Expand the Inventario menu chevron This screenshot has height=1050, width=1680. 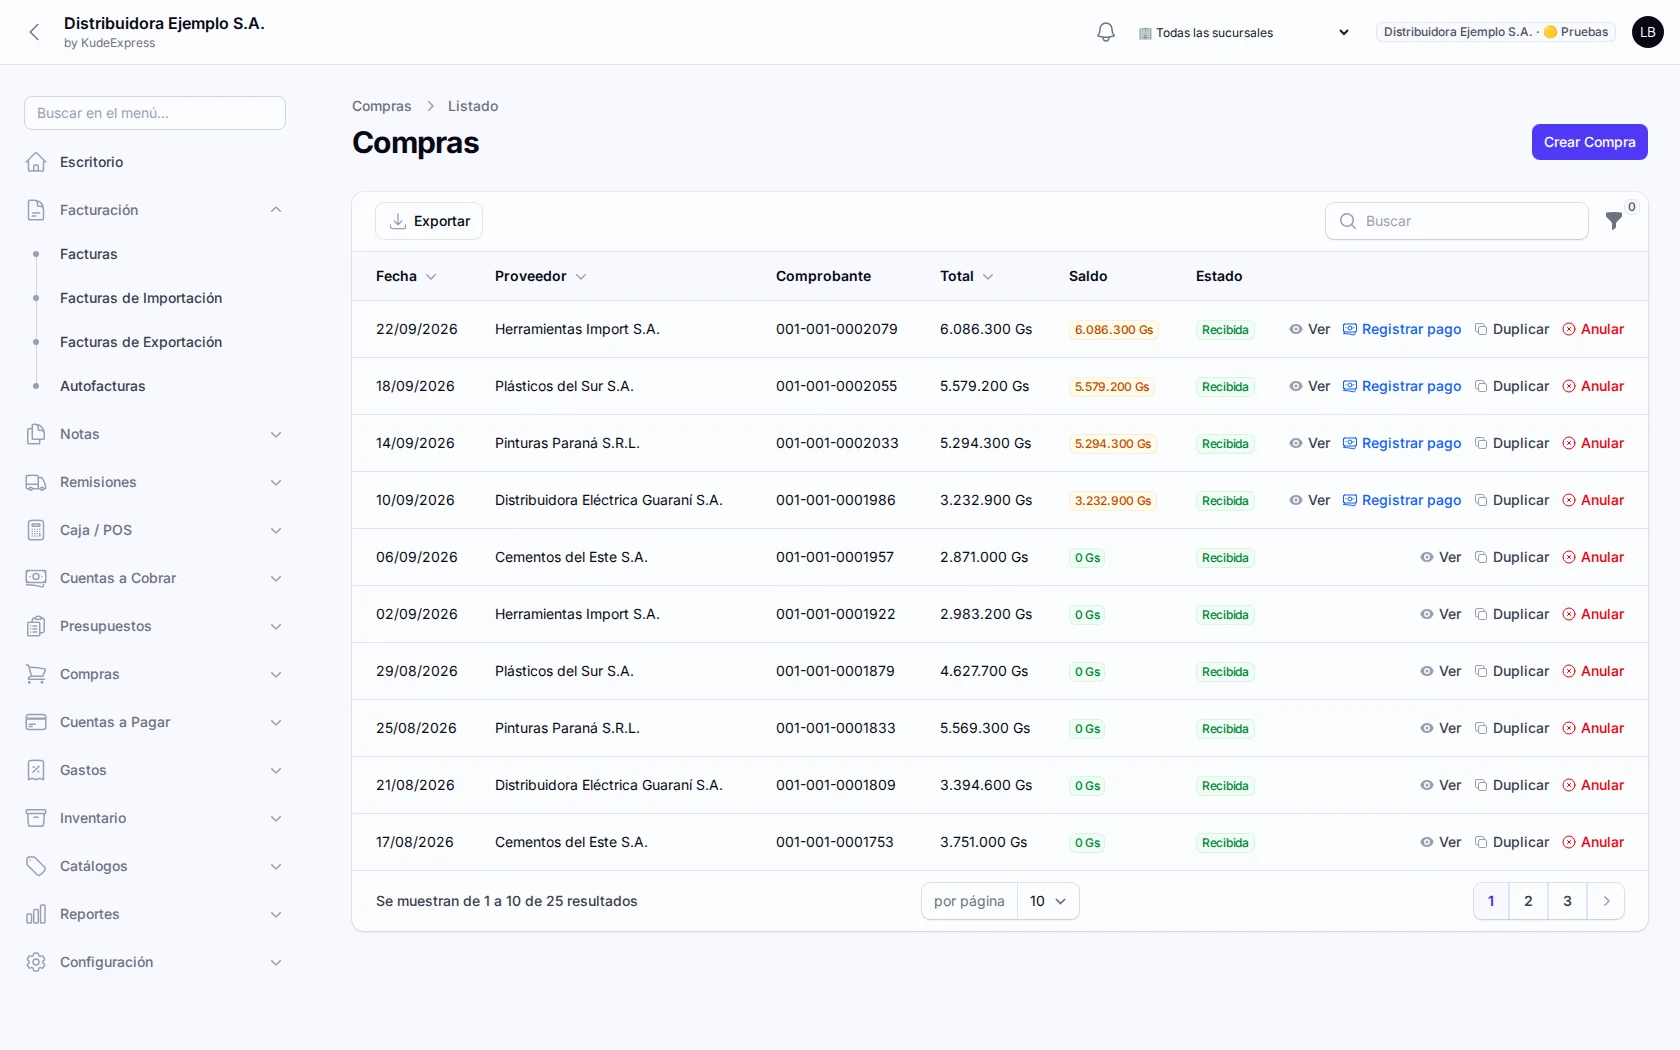[x=276, y=818]
